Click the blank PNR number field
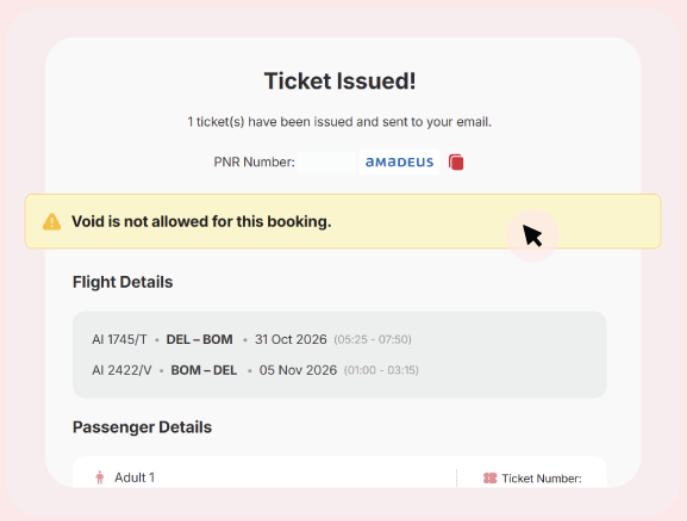687x521 pixels. point(326,162)
